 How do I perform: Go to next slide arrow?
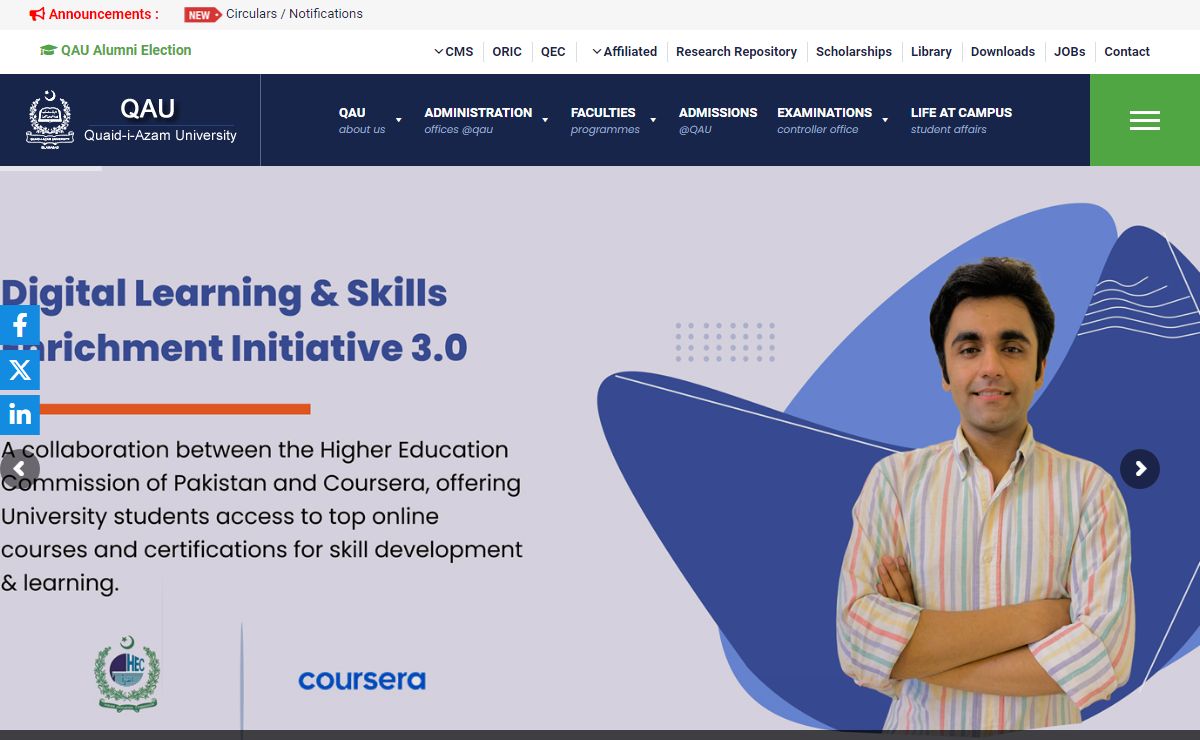(1140, 469)
